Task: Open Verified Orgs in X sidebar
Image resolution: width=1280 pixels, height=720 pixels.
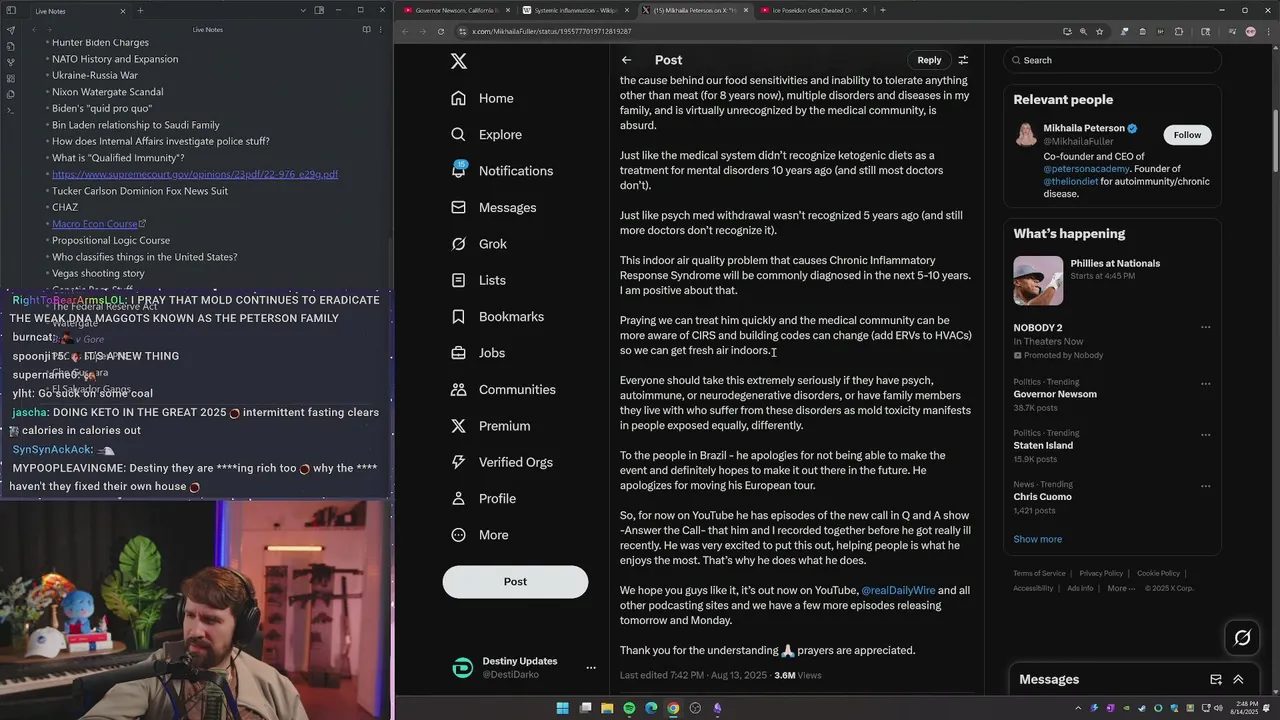Action: (x=501, y=462)
